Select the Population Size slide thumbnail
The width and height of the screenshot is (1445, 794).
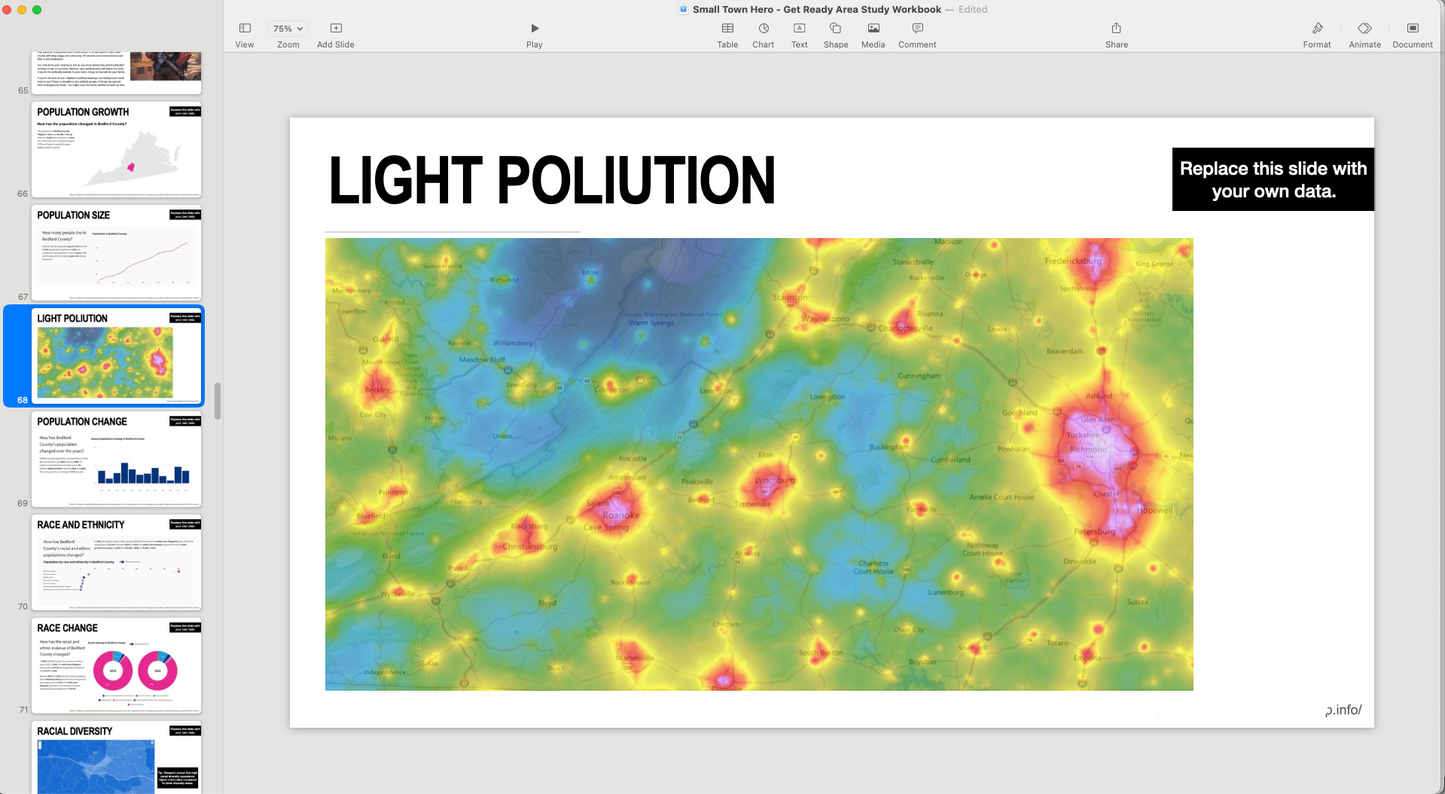click(x=116, y=252)
